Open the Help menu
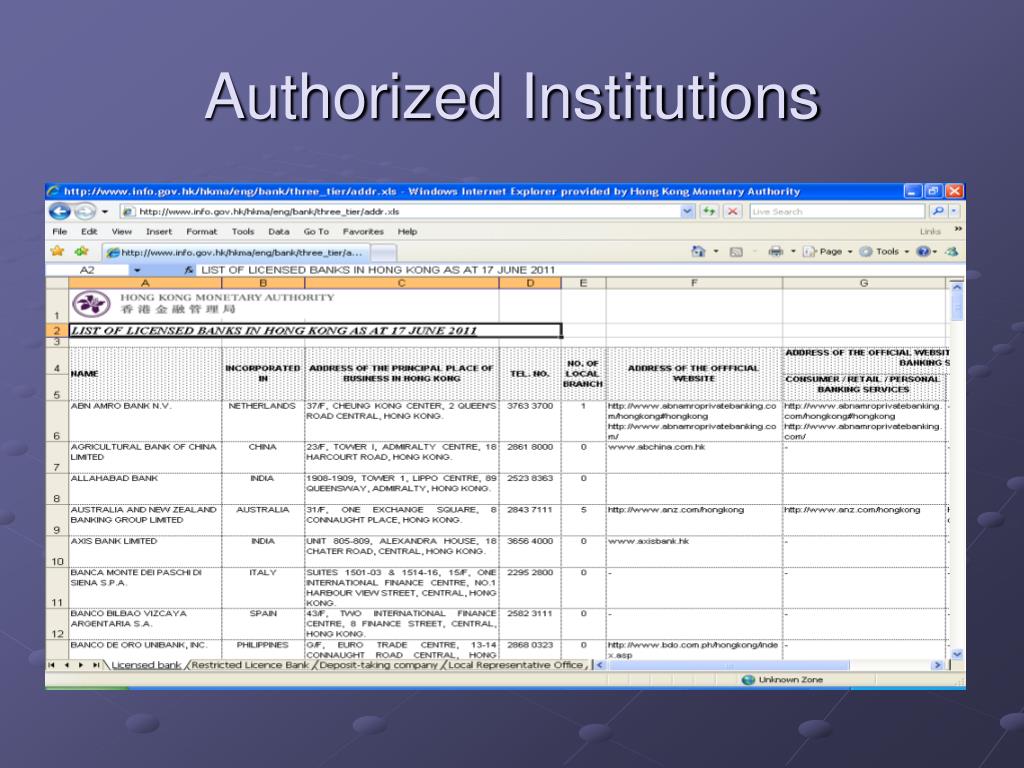 point(407,231)
